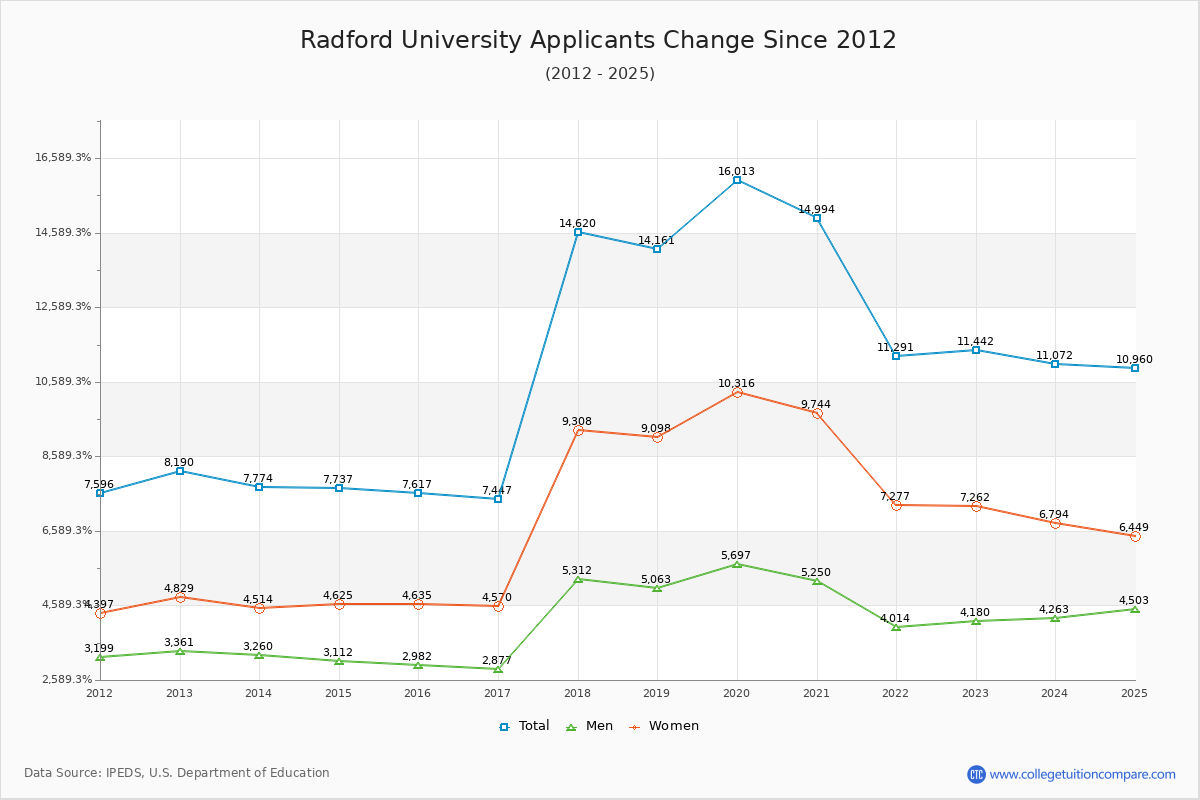Select the Women point labeled 6,794
Viewport: 1200px width, 800px height.
point(1055,523)
